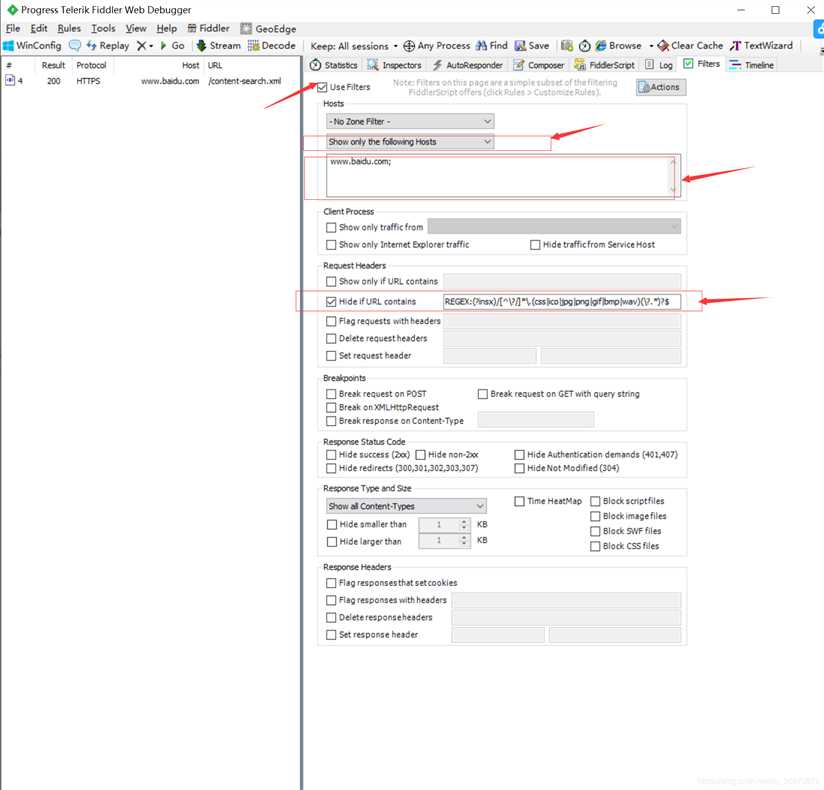This screenshot has width=824, height=790.
Task: Open the Help menu
Action: (x=167, y=28)
